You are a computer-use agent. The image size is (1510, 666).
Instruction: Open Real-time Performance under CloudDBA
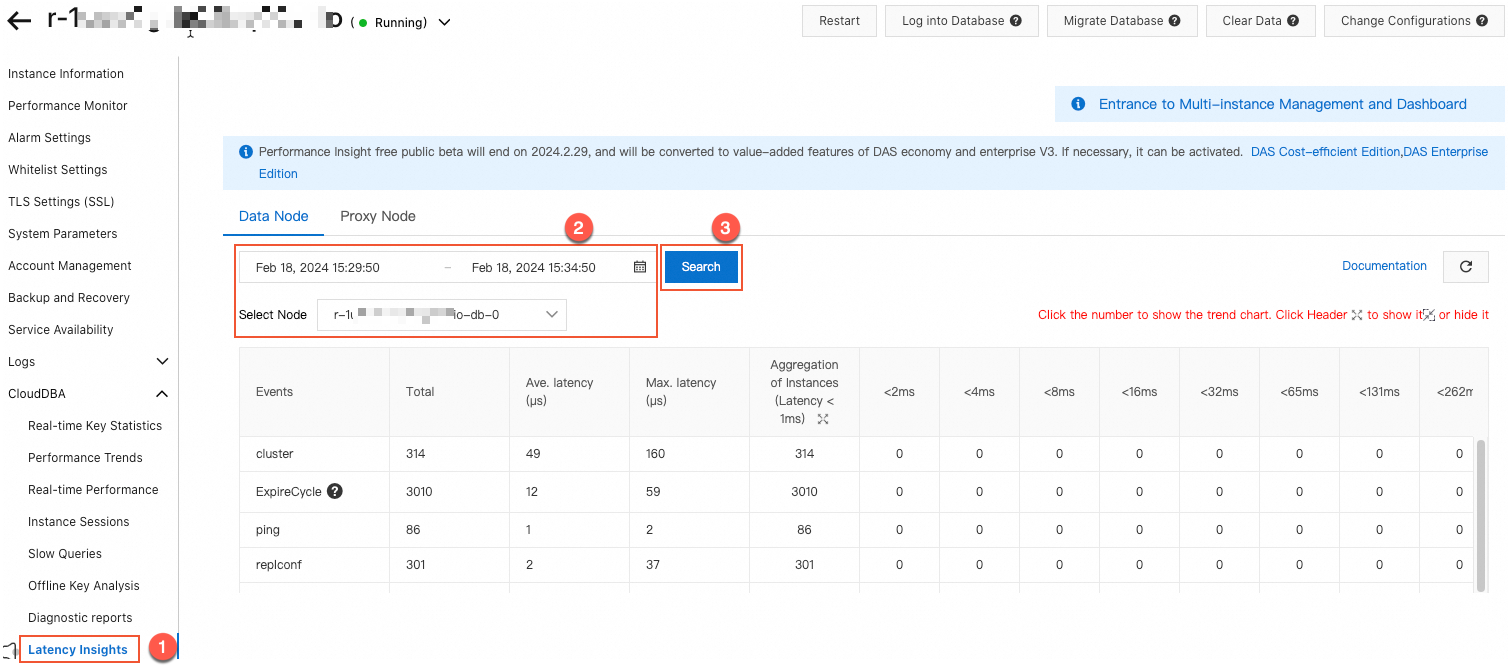93,490
